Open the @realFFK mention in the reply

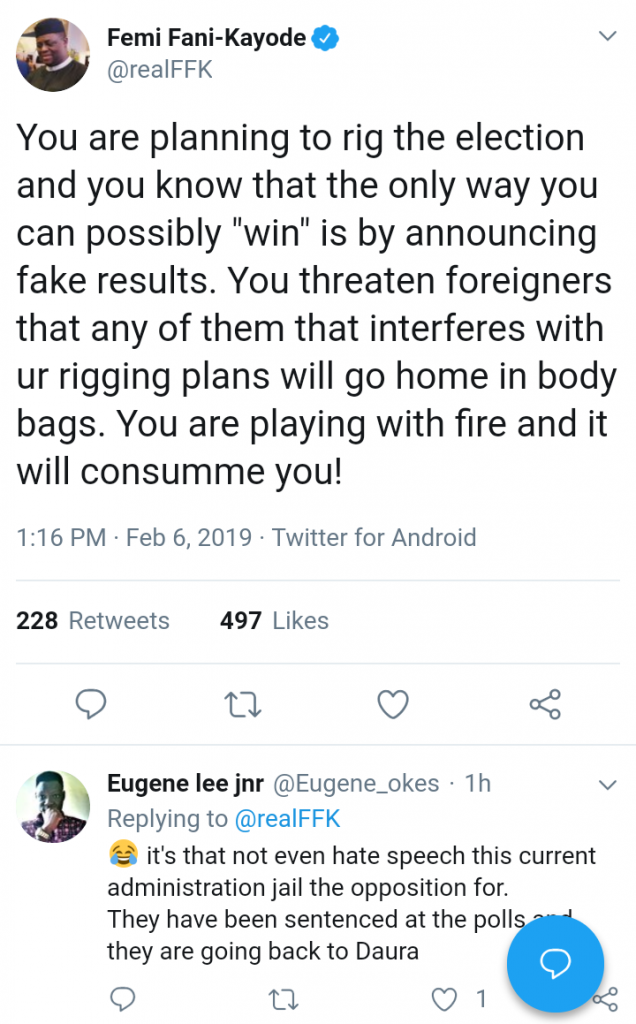coord(287,819)
